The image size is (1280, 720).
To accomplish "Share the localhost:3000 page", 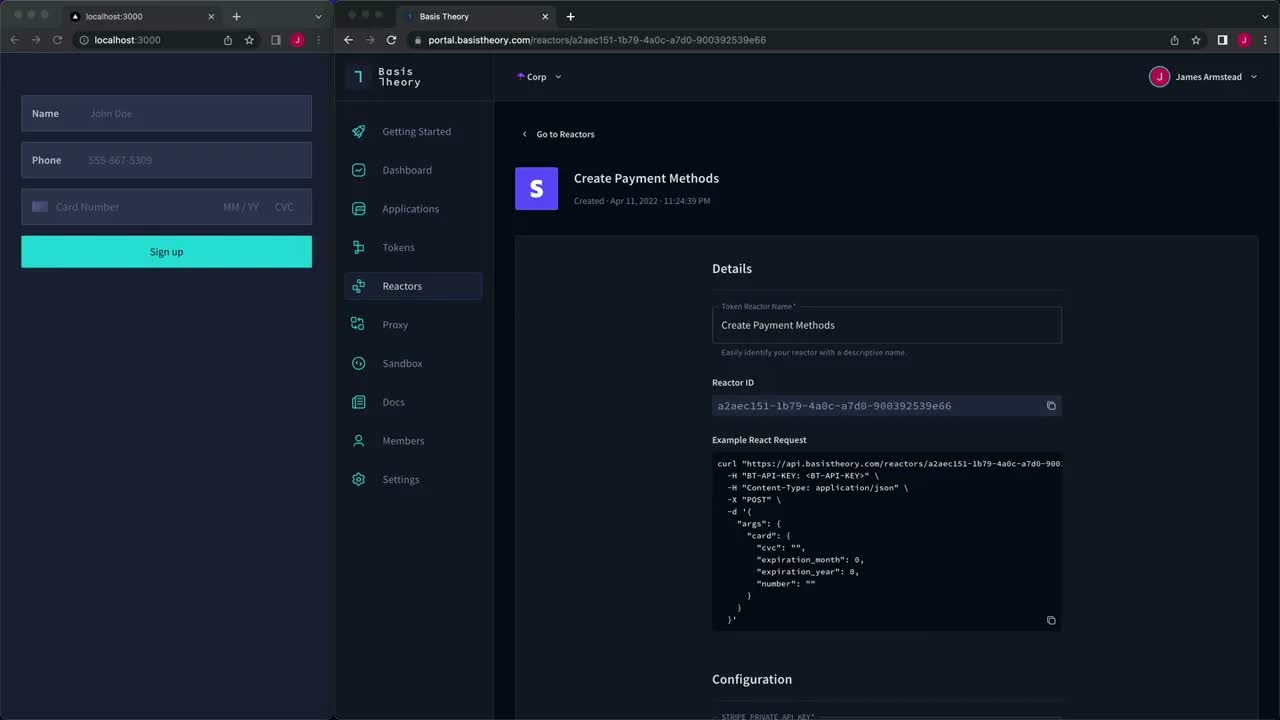I will (x=227, y=40).
